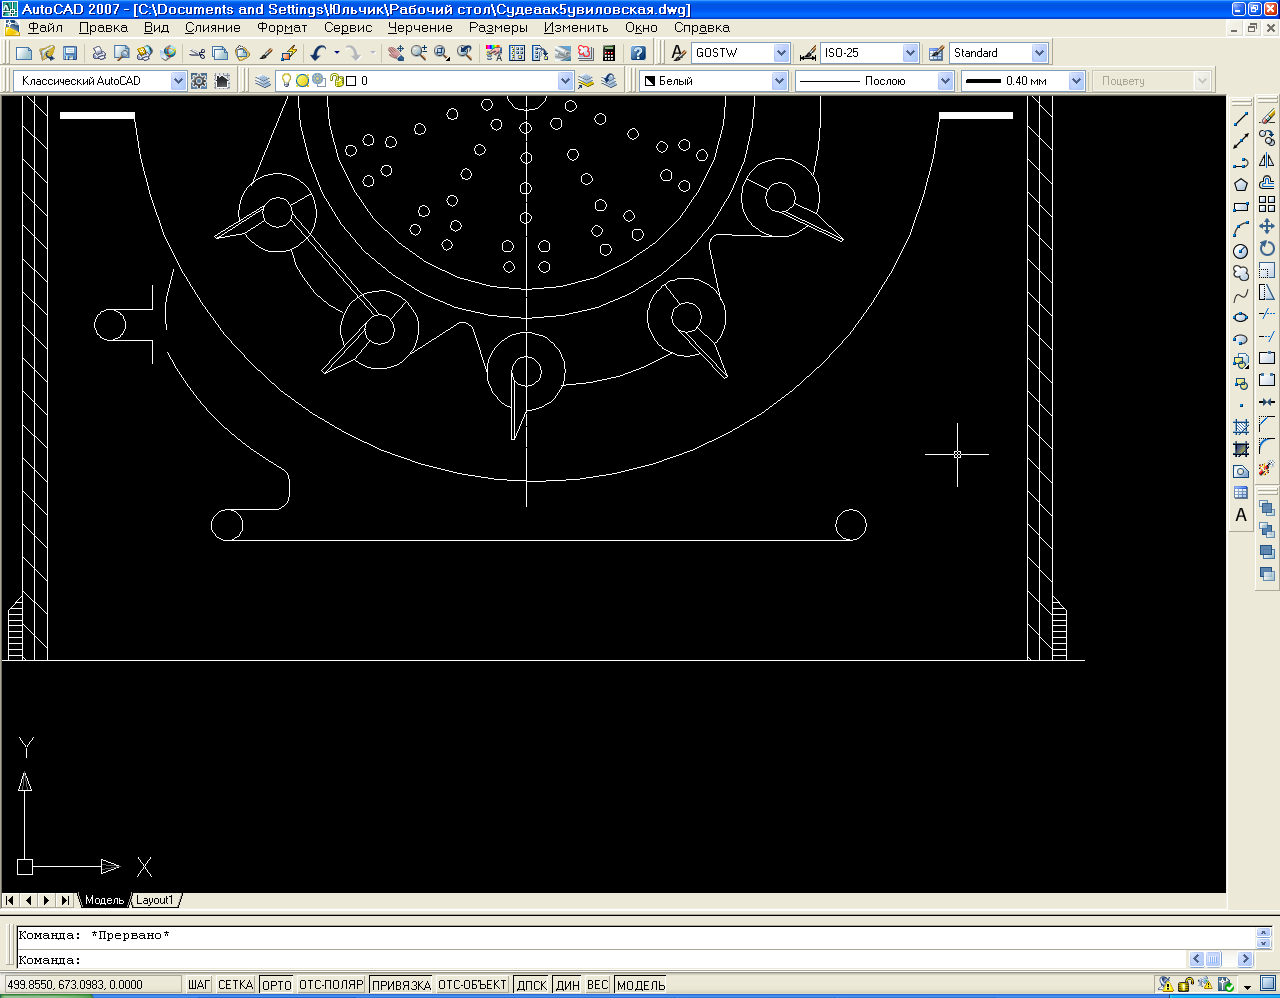Switch to the Layout1 tab
The height and width of the screenshot is (998, 1280).
coord(155,900)
